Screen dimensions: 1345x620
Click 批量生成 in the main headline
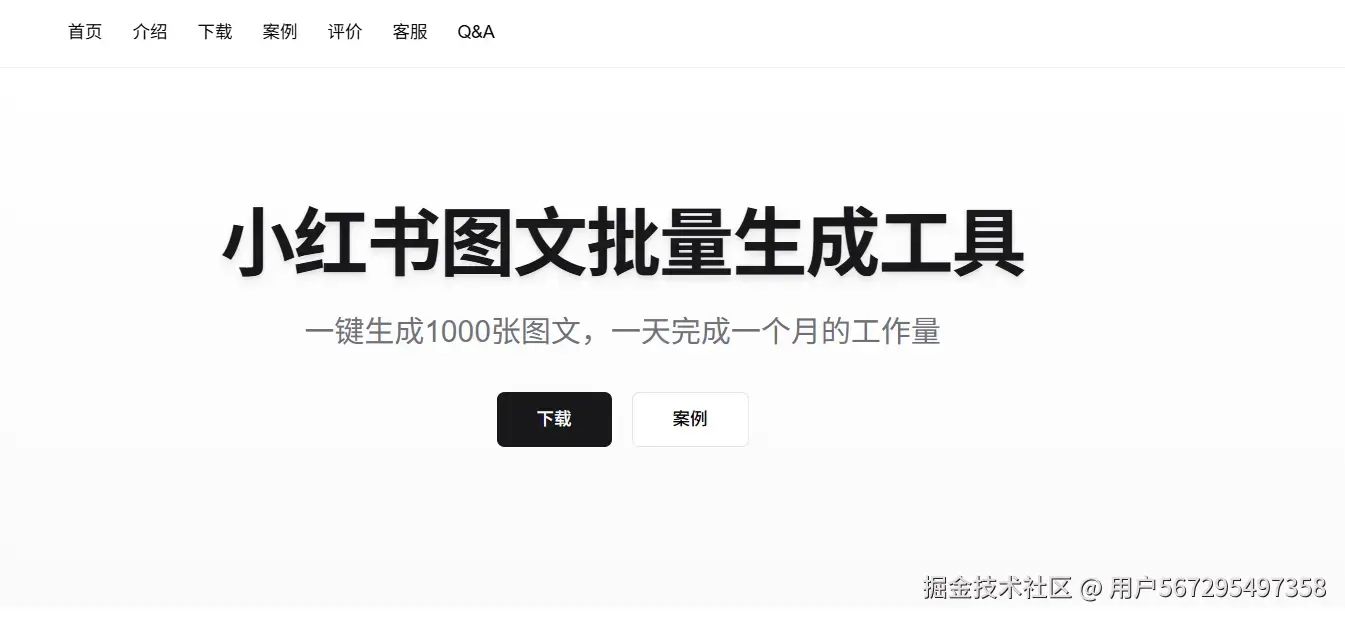[733, 244]
